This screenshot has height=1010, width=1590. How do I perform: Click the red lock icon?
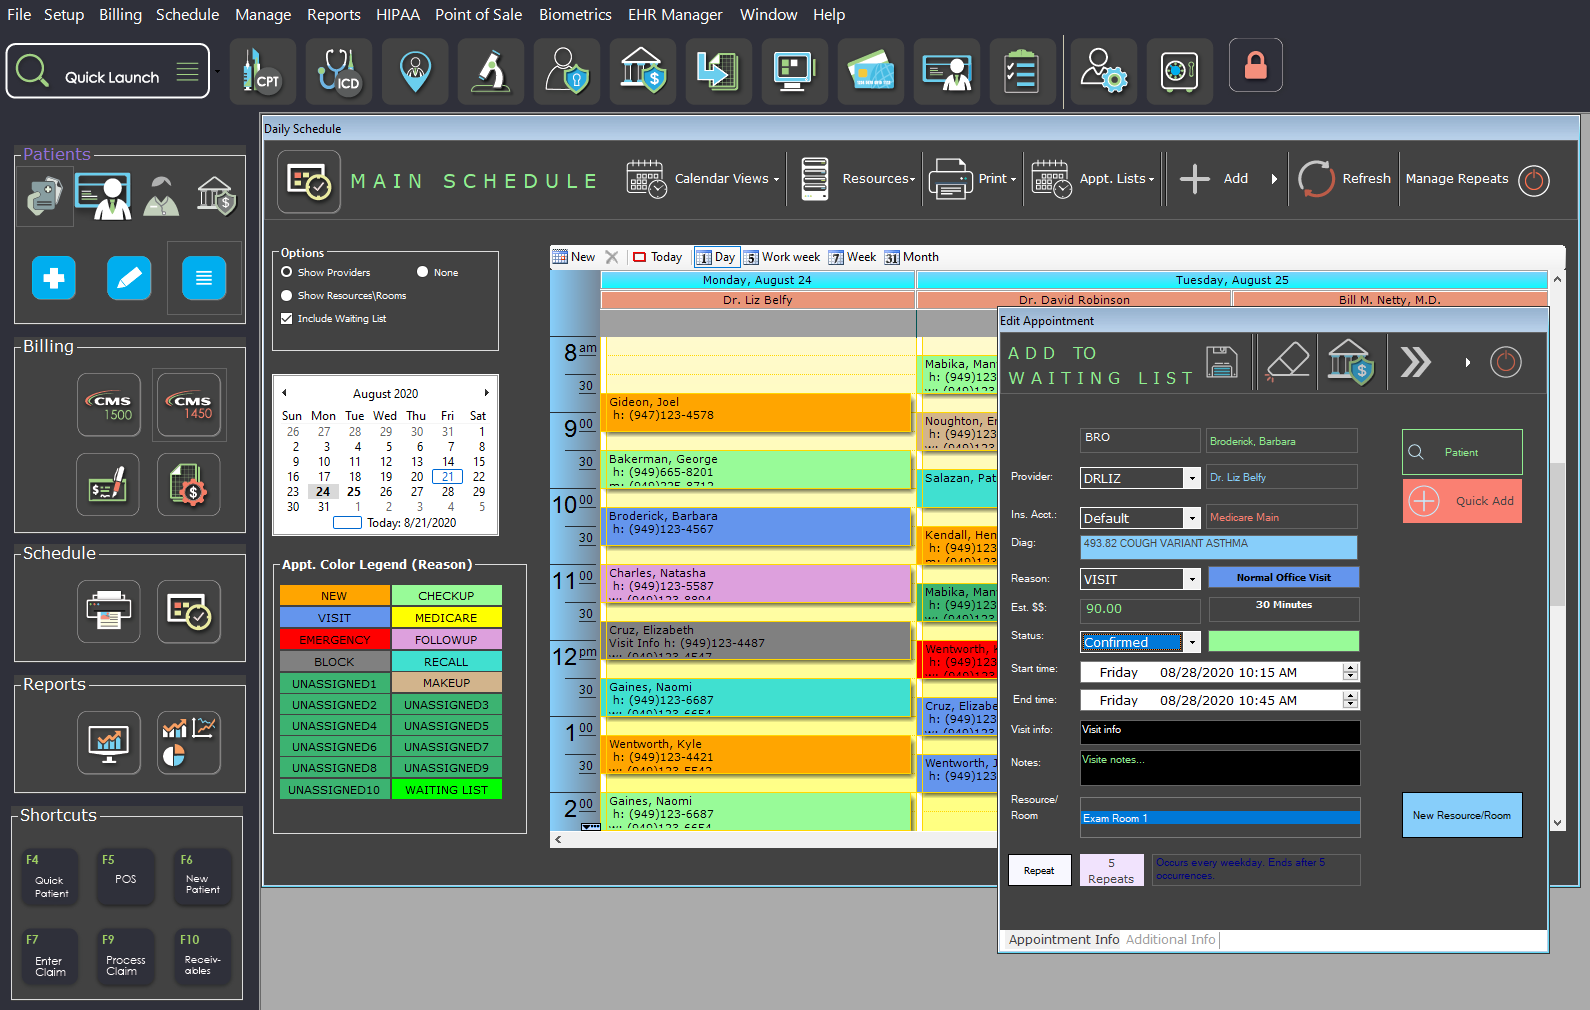click(1256, 66)
